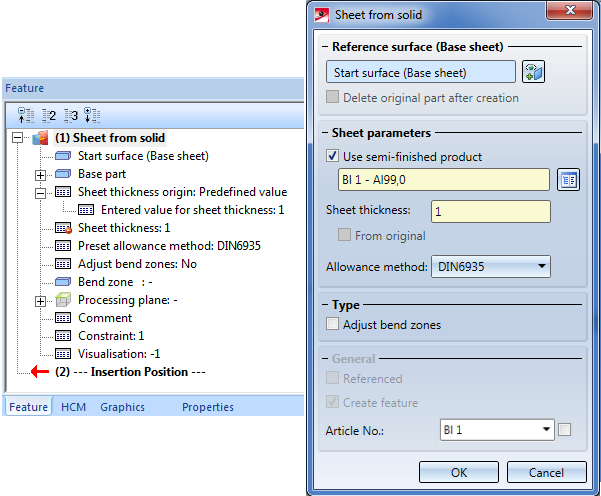Click the Cancel button
Screen dimensions: 601x496
pyautogui.click(x=547, y=472)
